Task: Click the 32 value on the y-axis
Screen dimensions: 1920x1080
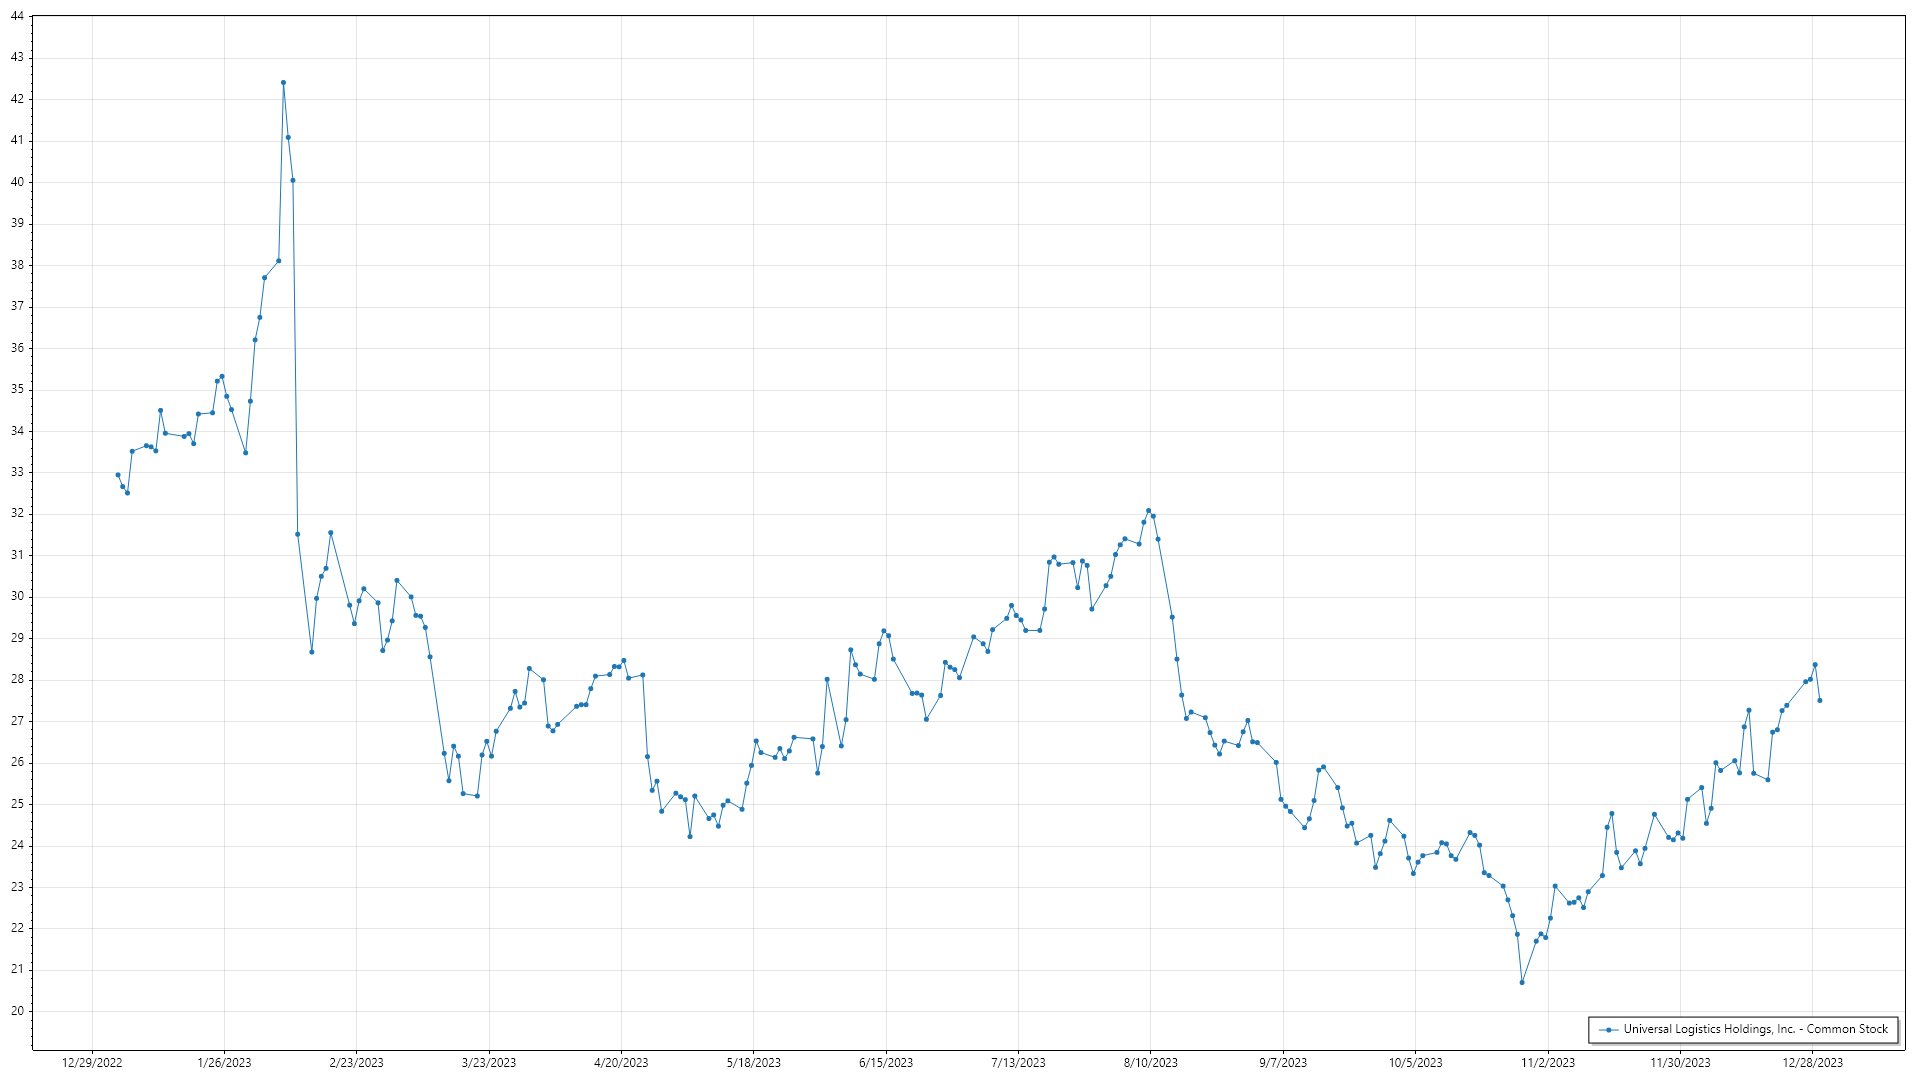Action: 17,514
